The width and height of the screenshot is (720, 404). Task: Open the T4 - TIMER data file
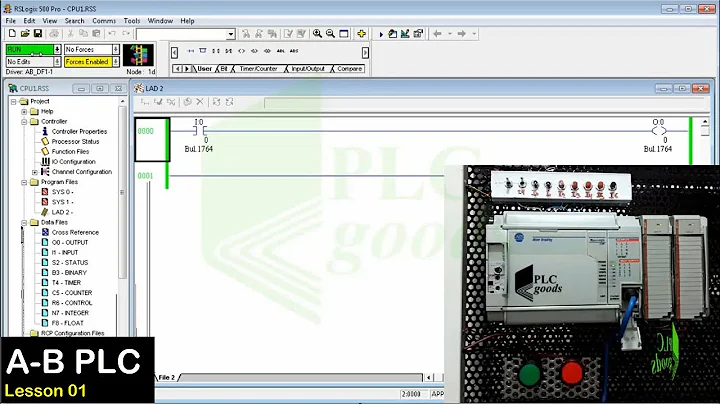(66, 283)
